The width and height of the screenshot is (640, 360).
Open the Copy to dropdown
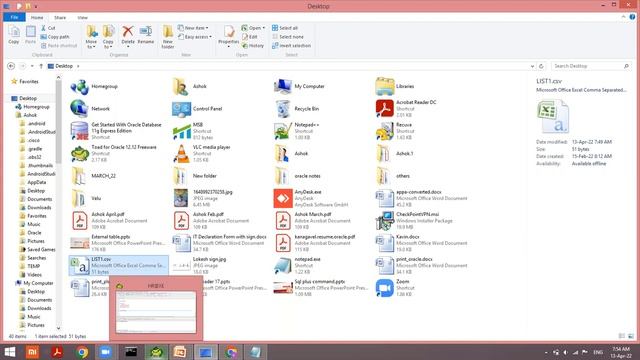click(108, 37)
